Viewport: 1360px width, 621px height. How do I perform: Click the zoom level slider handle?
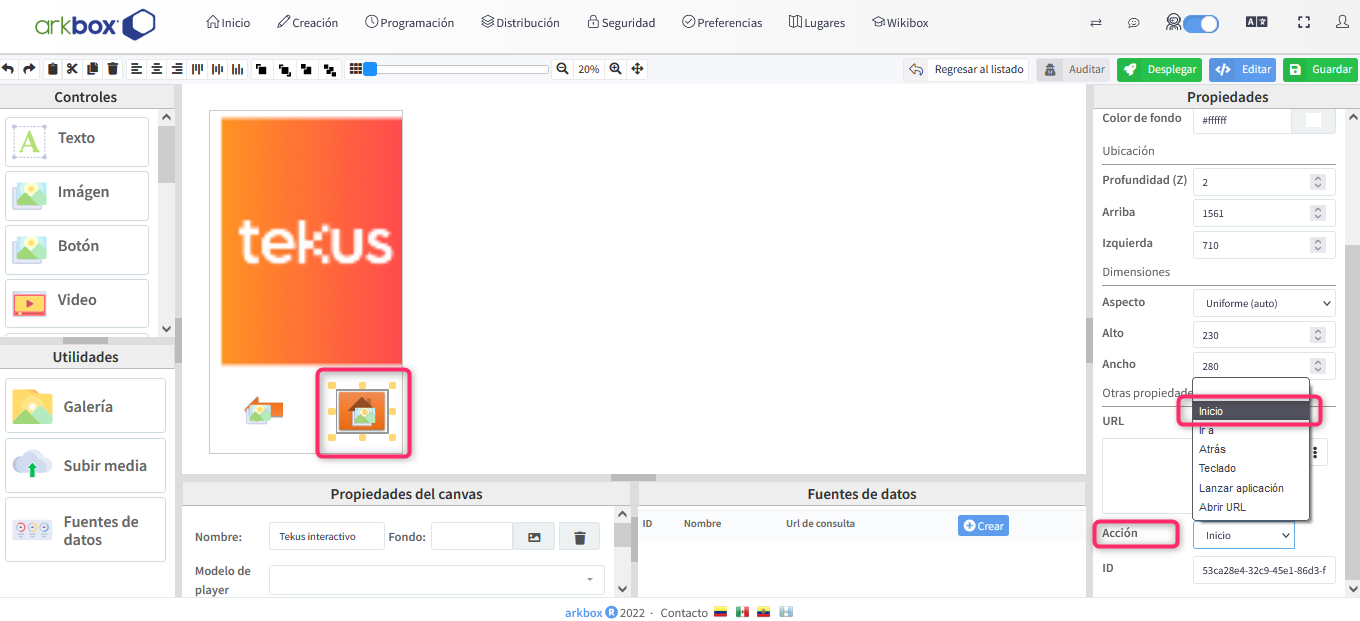370,69
